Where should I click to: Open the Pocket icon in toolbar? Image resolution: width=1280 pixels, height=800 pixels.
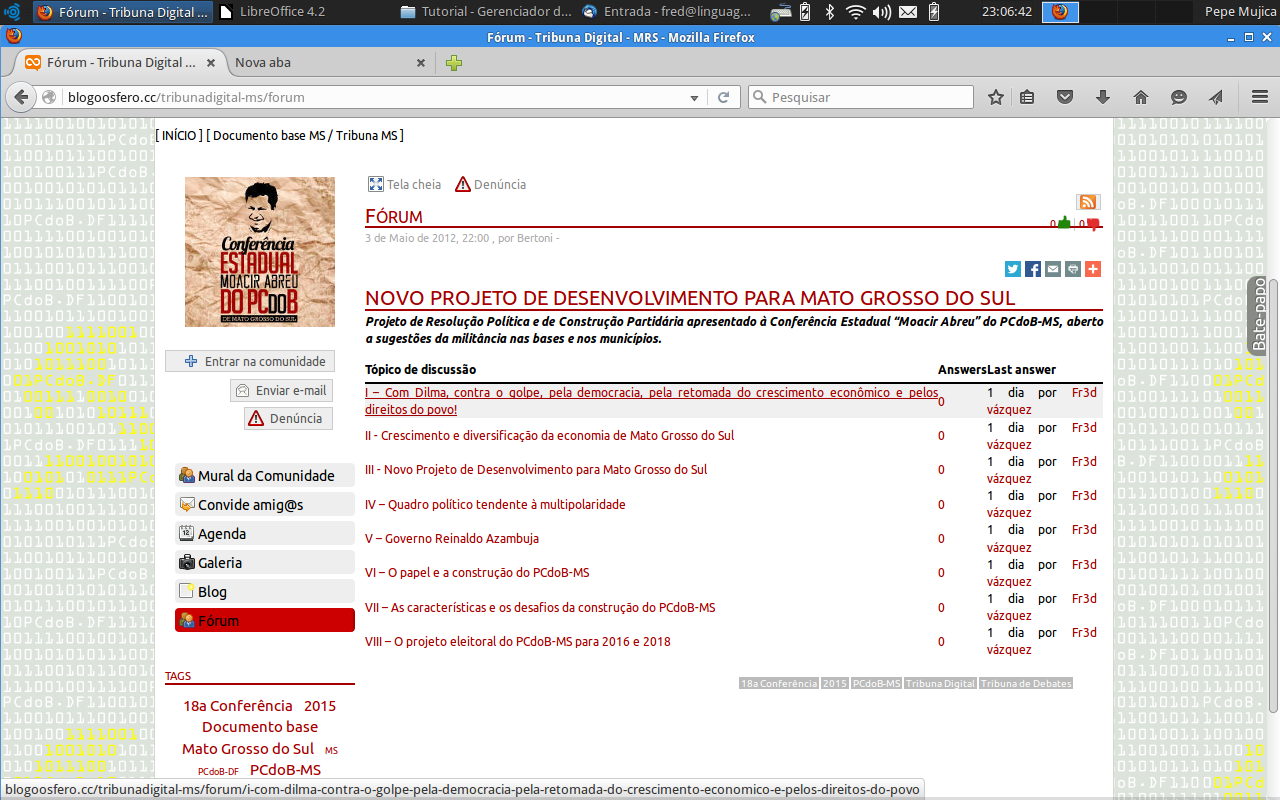[x=1066, y=97]
